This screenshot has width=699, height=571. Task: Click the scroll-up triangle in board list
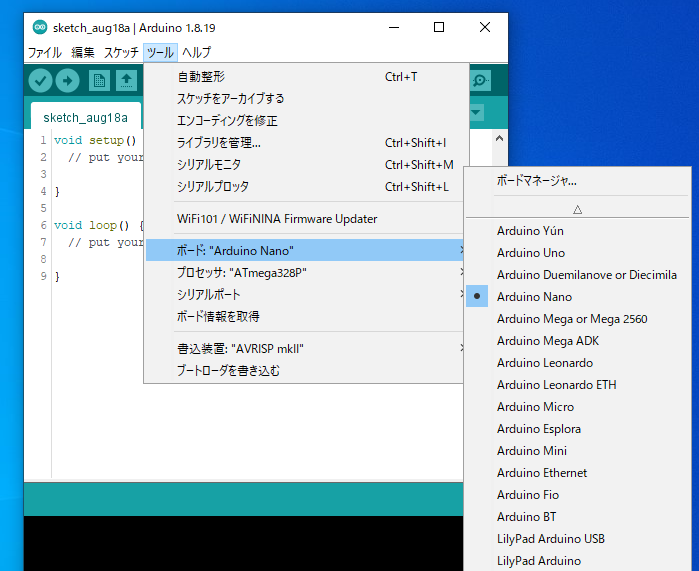pyautogui.click(x=577, y=209)
